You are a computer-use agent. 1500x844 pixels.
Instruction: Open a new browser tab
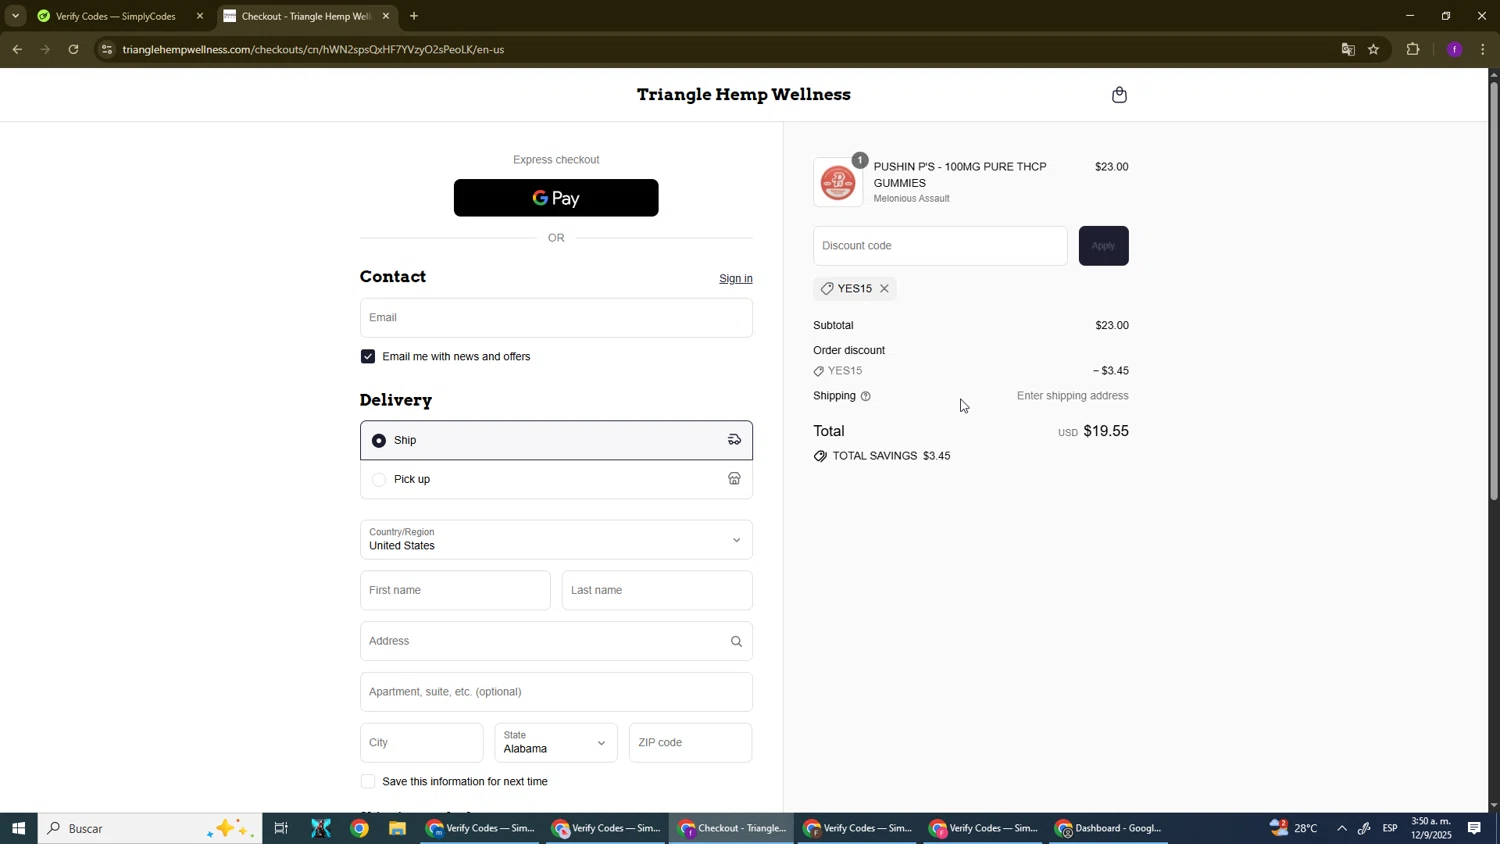tap(414, 16)
